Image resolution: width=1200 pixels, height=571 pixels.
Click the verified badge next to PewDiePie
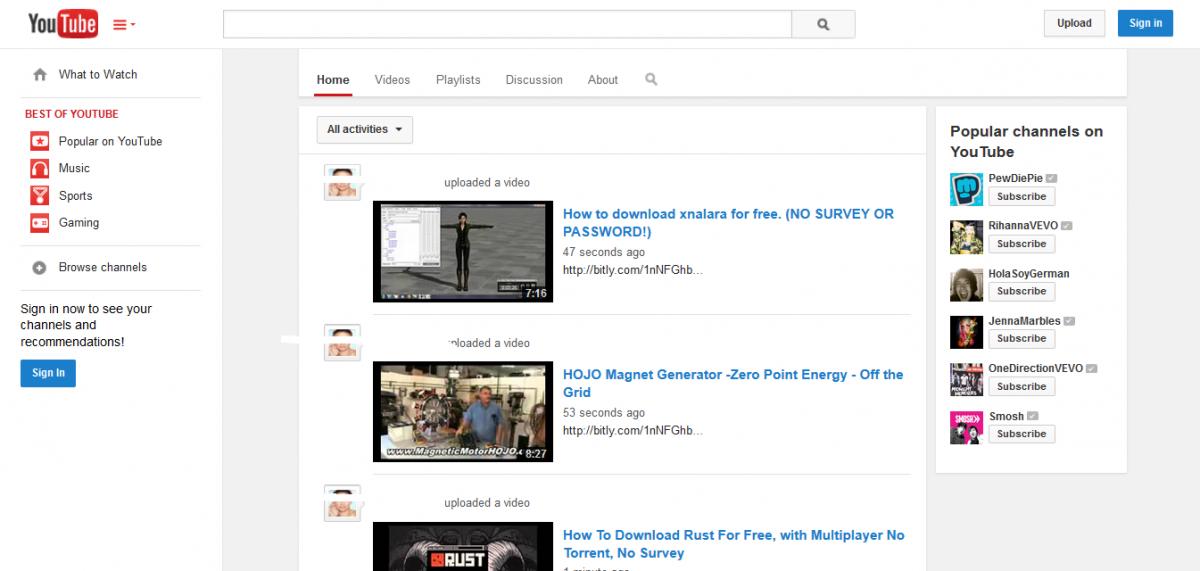(x=1052, y=178)
